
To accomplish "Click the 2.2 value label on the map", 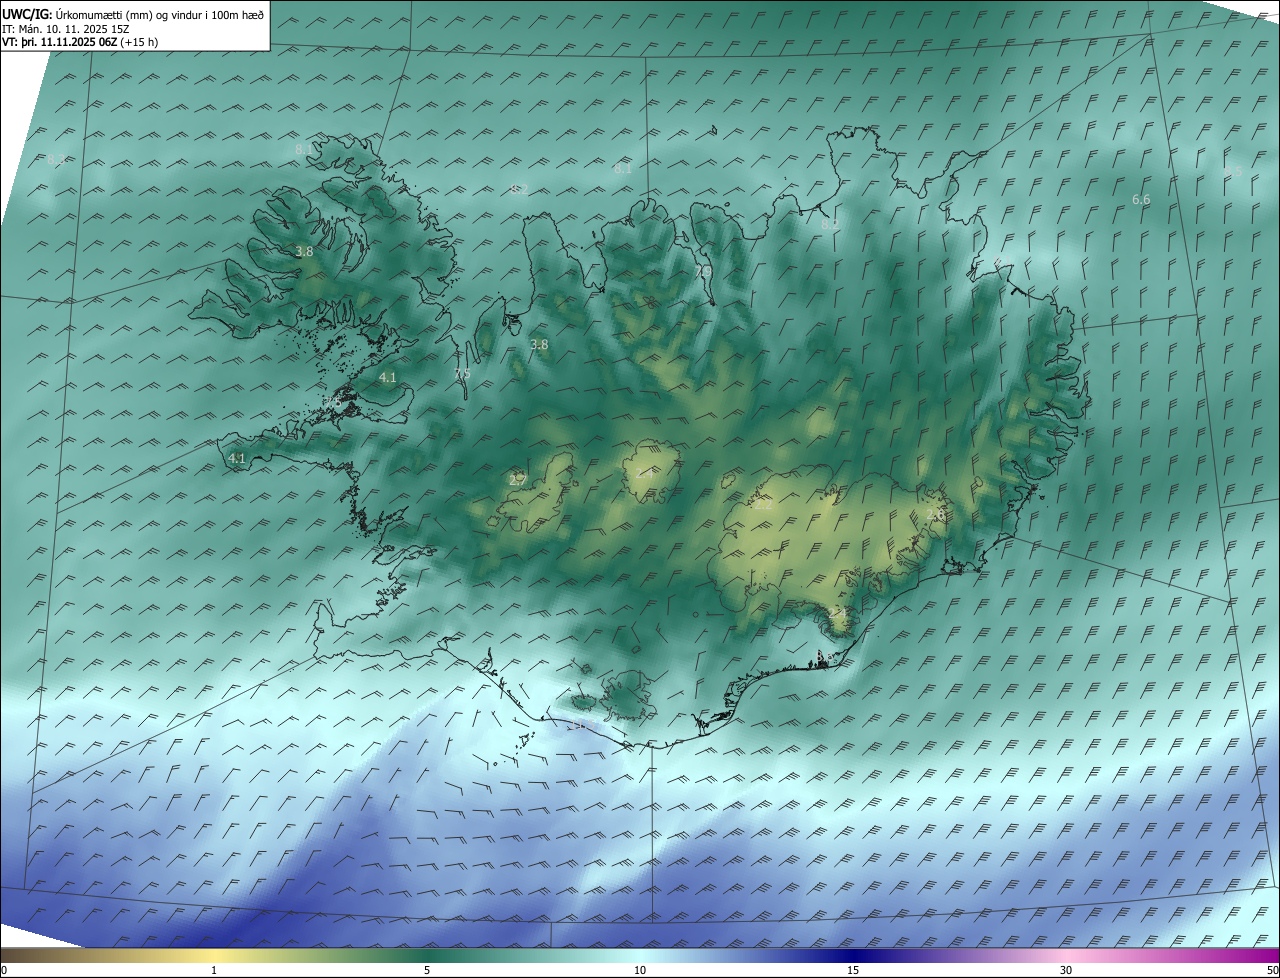I will (x=763, y=505).
